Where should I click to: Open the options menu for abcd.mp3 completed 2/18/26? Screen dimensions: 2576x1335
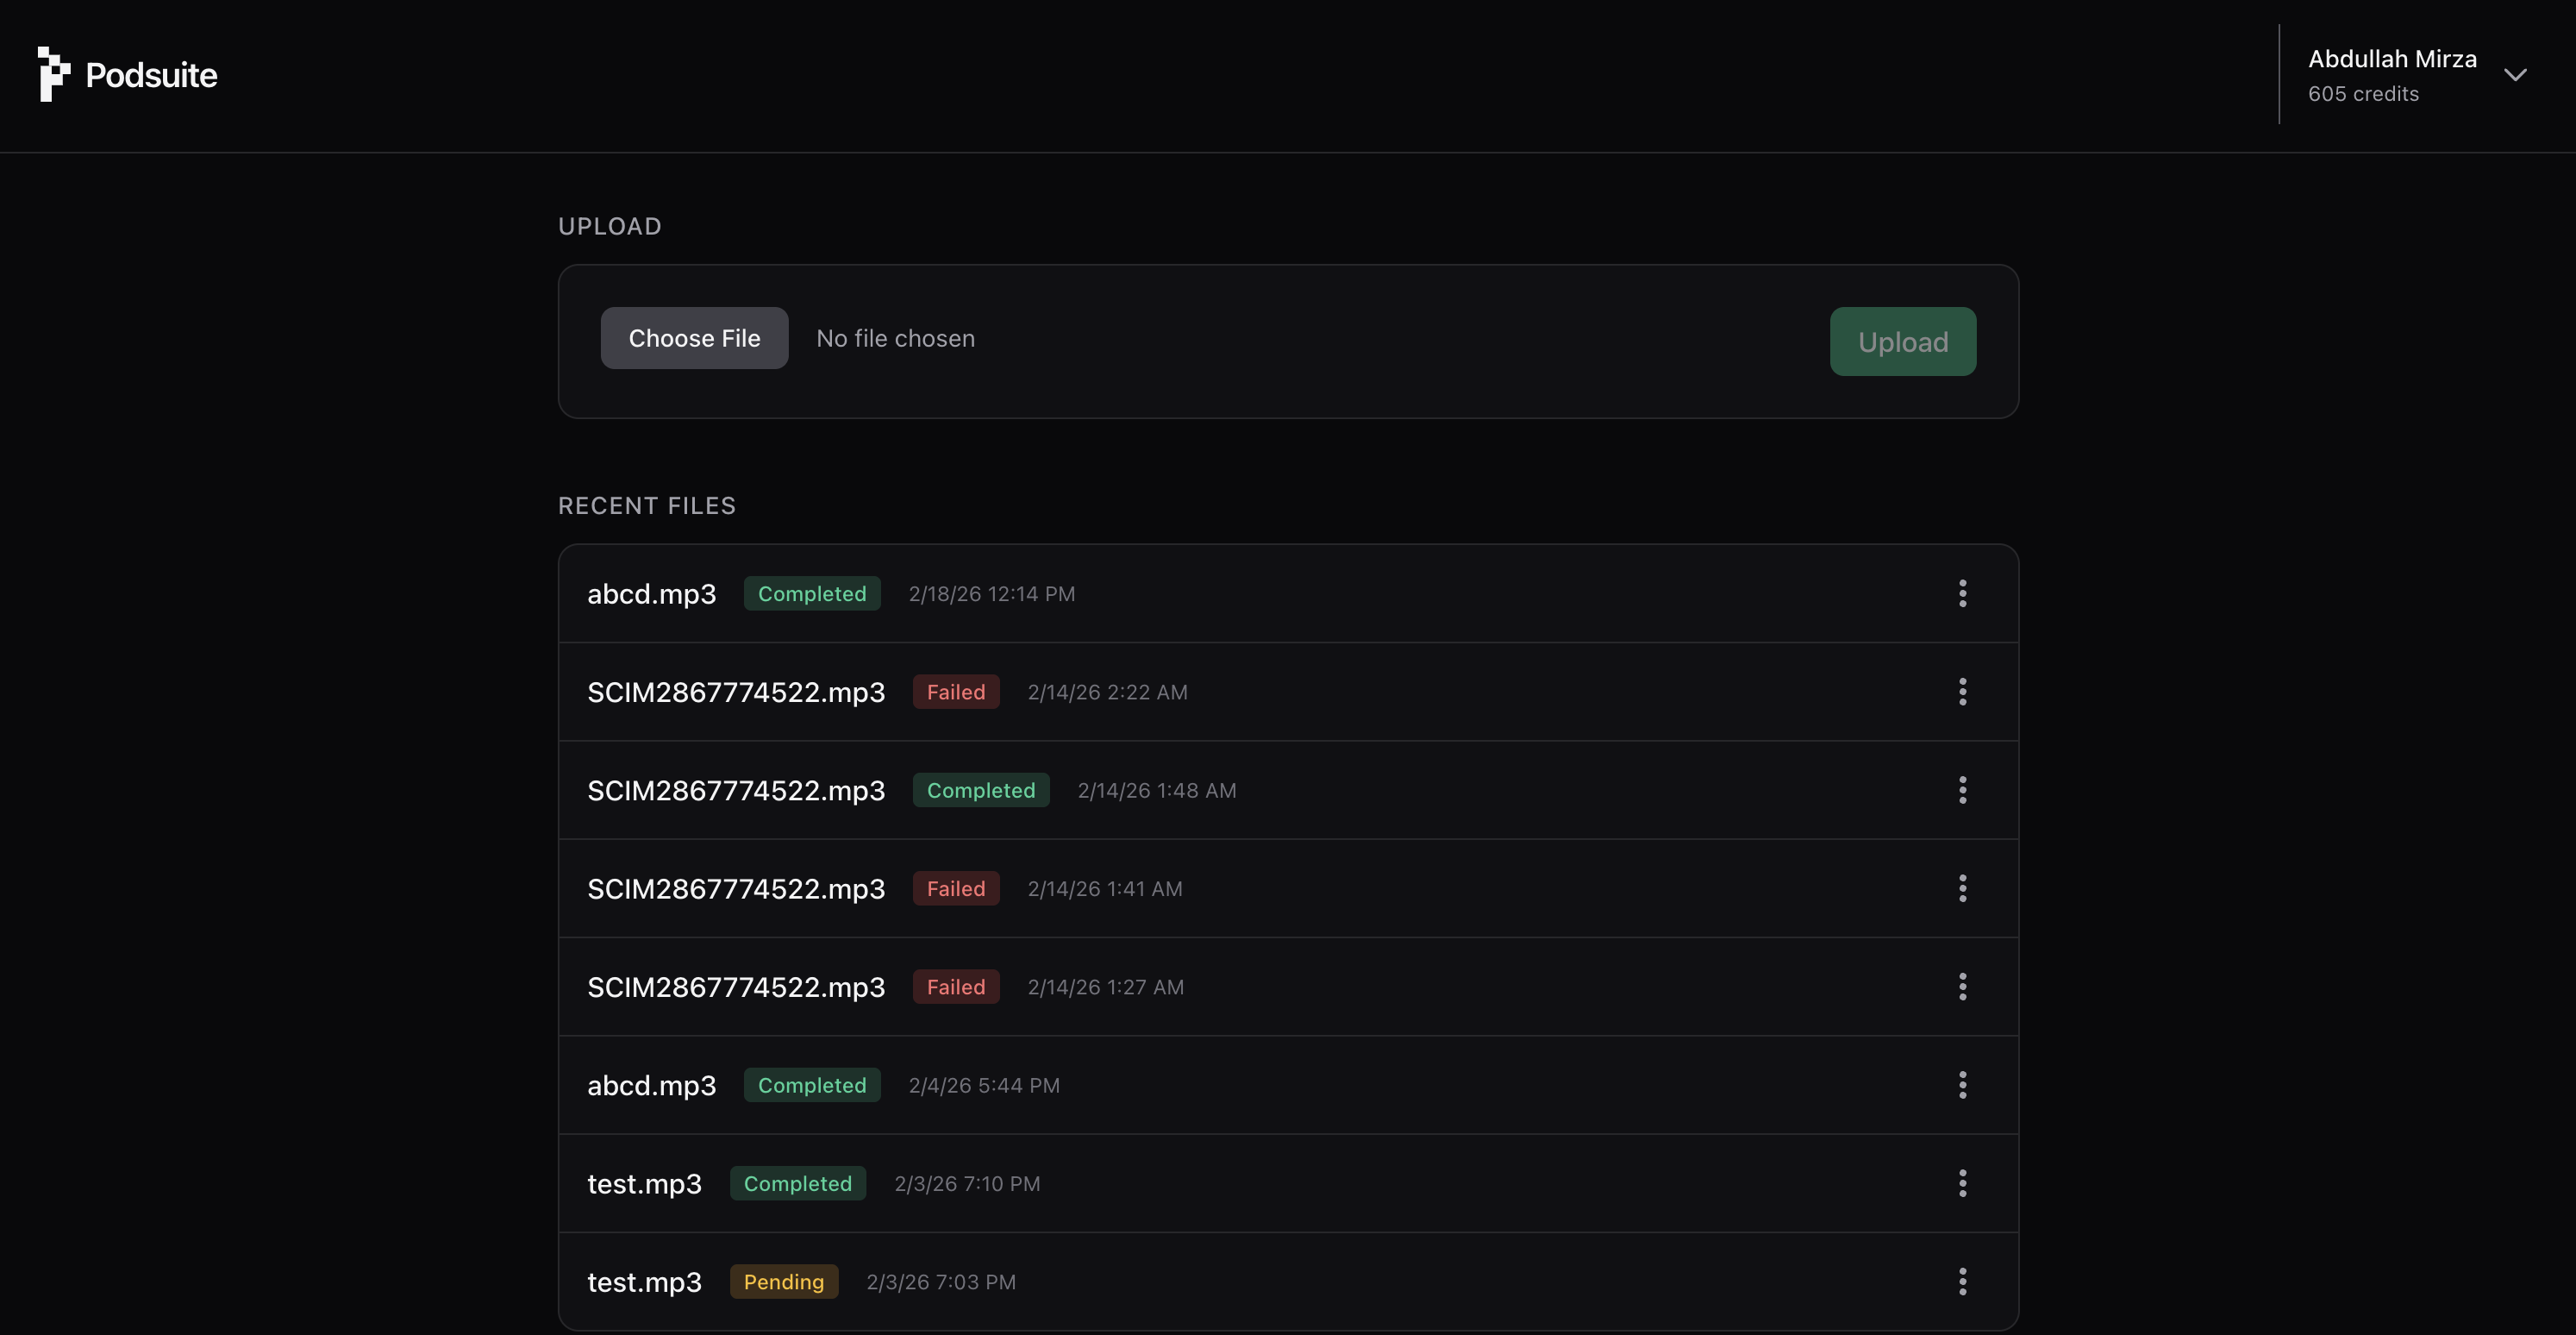tap(1962, 593)
